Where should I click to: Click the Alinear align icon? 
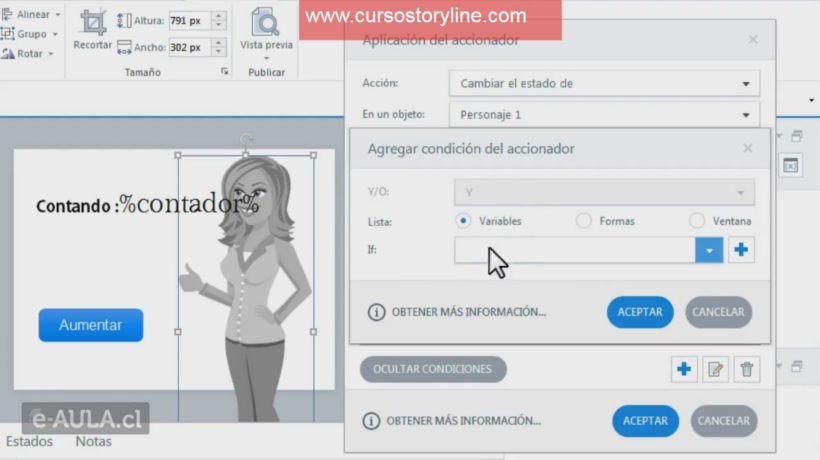(7, 14)
